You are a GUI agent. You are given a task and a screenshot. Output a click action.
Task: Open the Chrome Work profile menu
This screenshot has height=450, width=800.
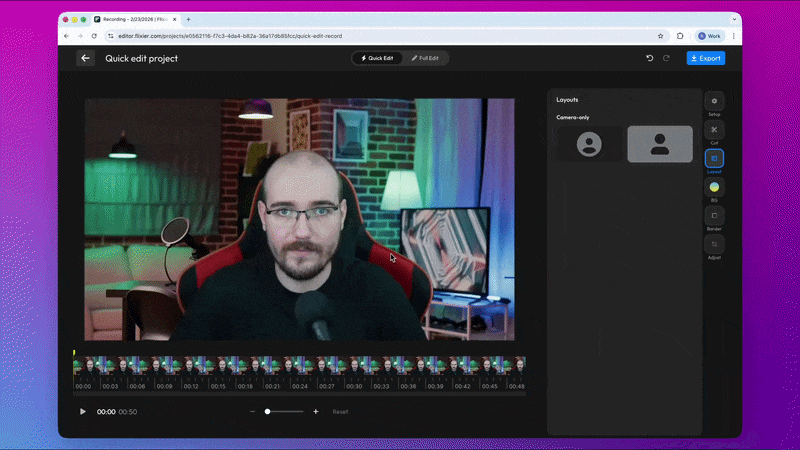point(708,35)
